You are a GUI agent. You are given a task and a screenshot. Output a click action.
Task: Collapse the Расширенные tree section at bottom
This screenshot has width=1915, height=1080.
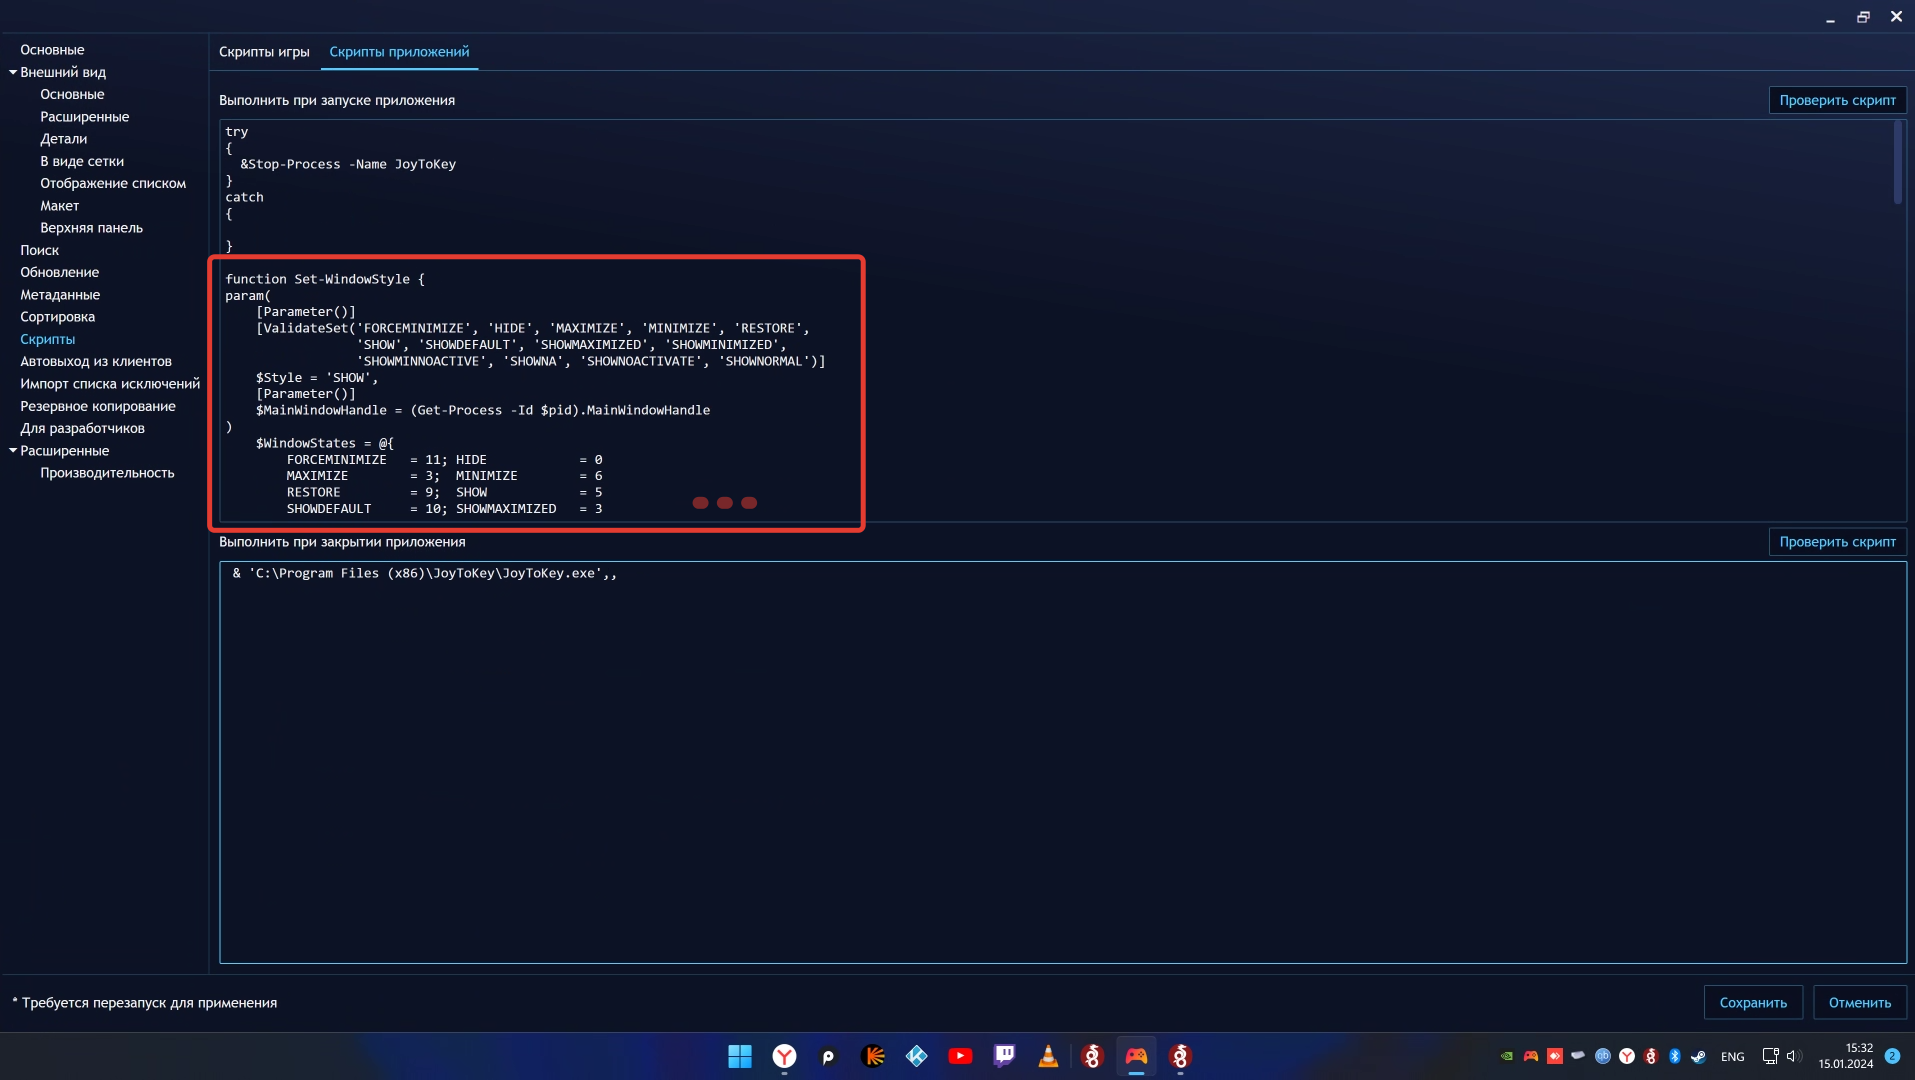(x=13, y=451)
